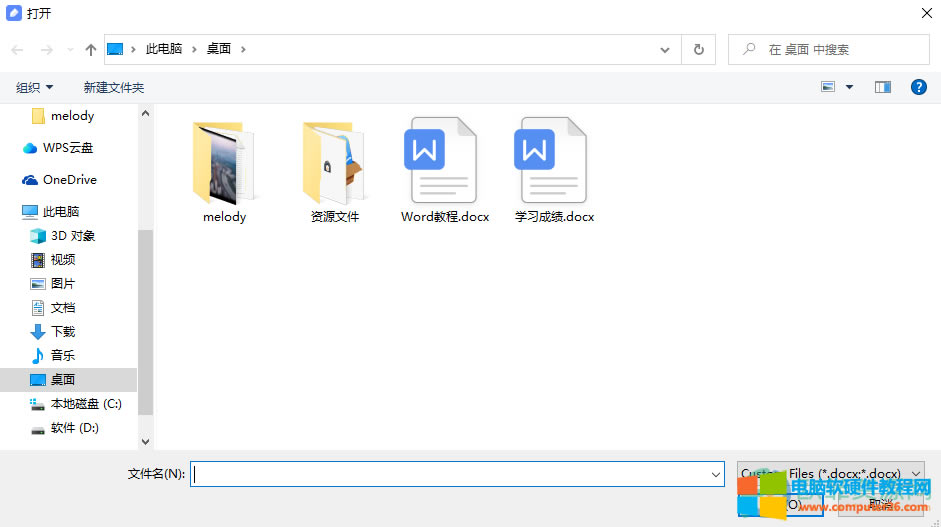This screenshot has width=941, height=527.
Task: Open the 组织 dropdown menu
Action: (x=35, y=88)
